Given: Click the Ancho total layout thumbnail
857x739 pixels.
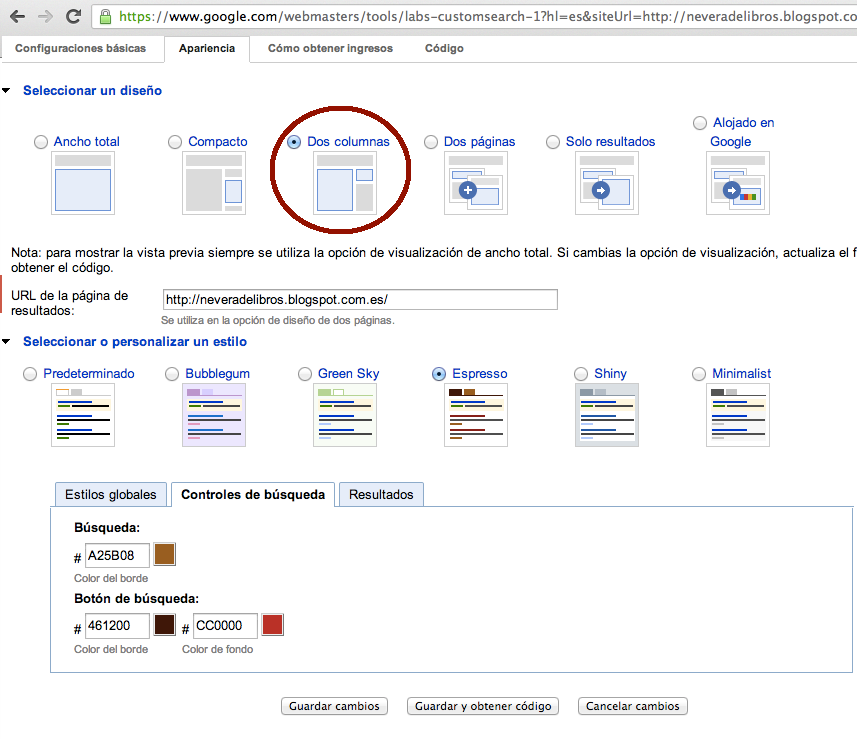Looking at the screenshot, I should pyautogui.click(x=83, y=183).
